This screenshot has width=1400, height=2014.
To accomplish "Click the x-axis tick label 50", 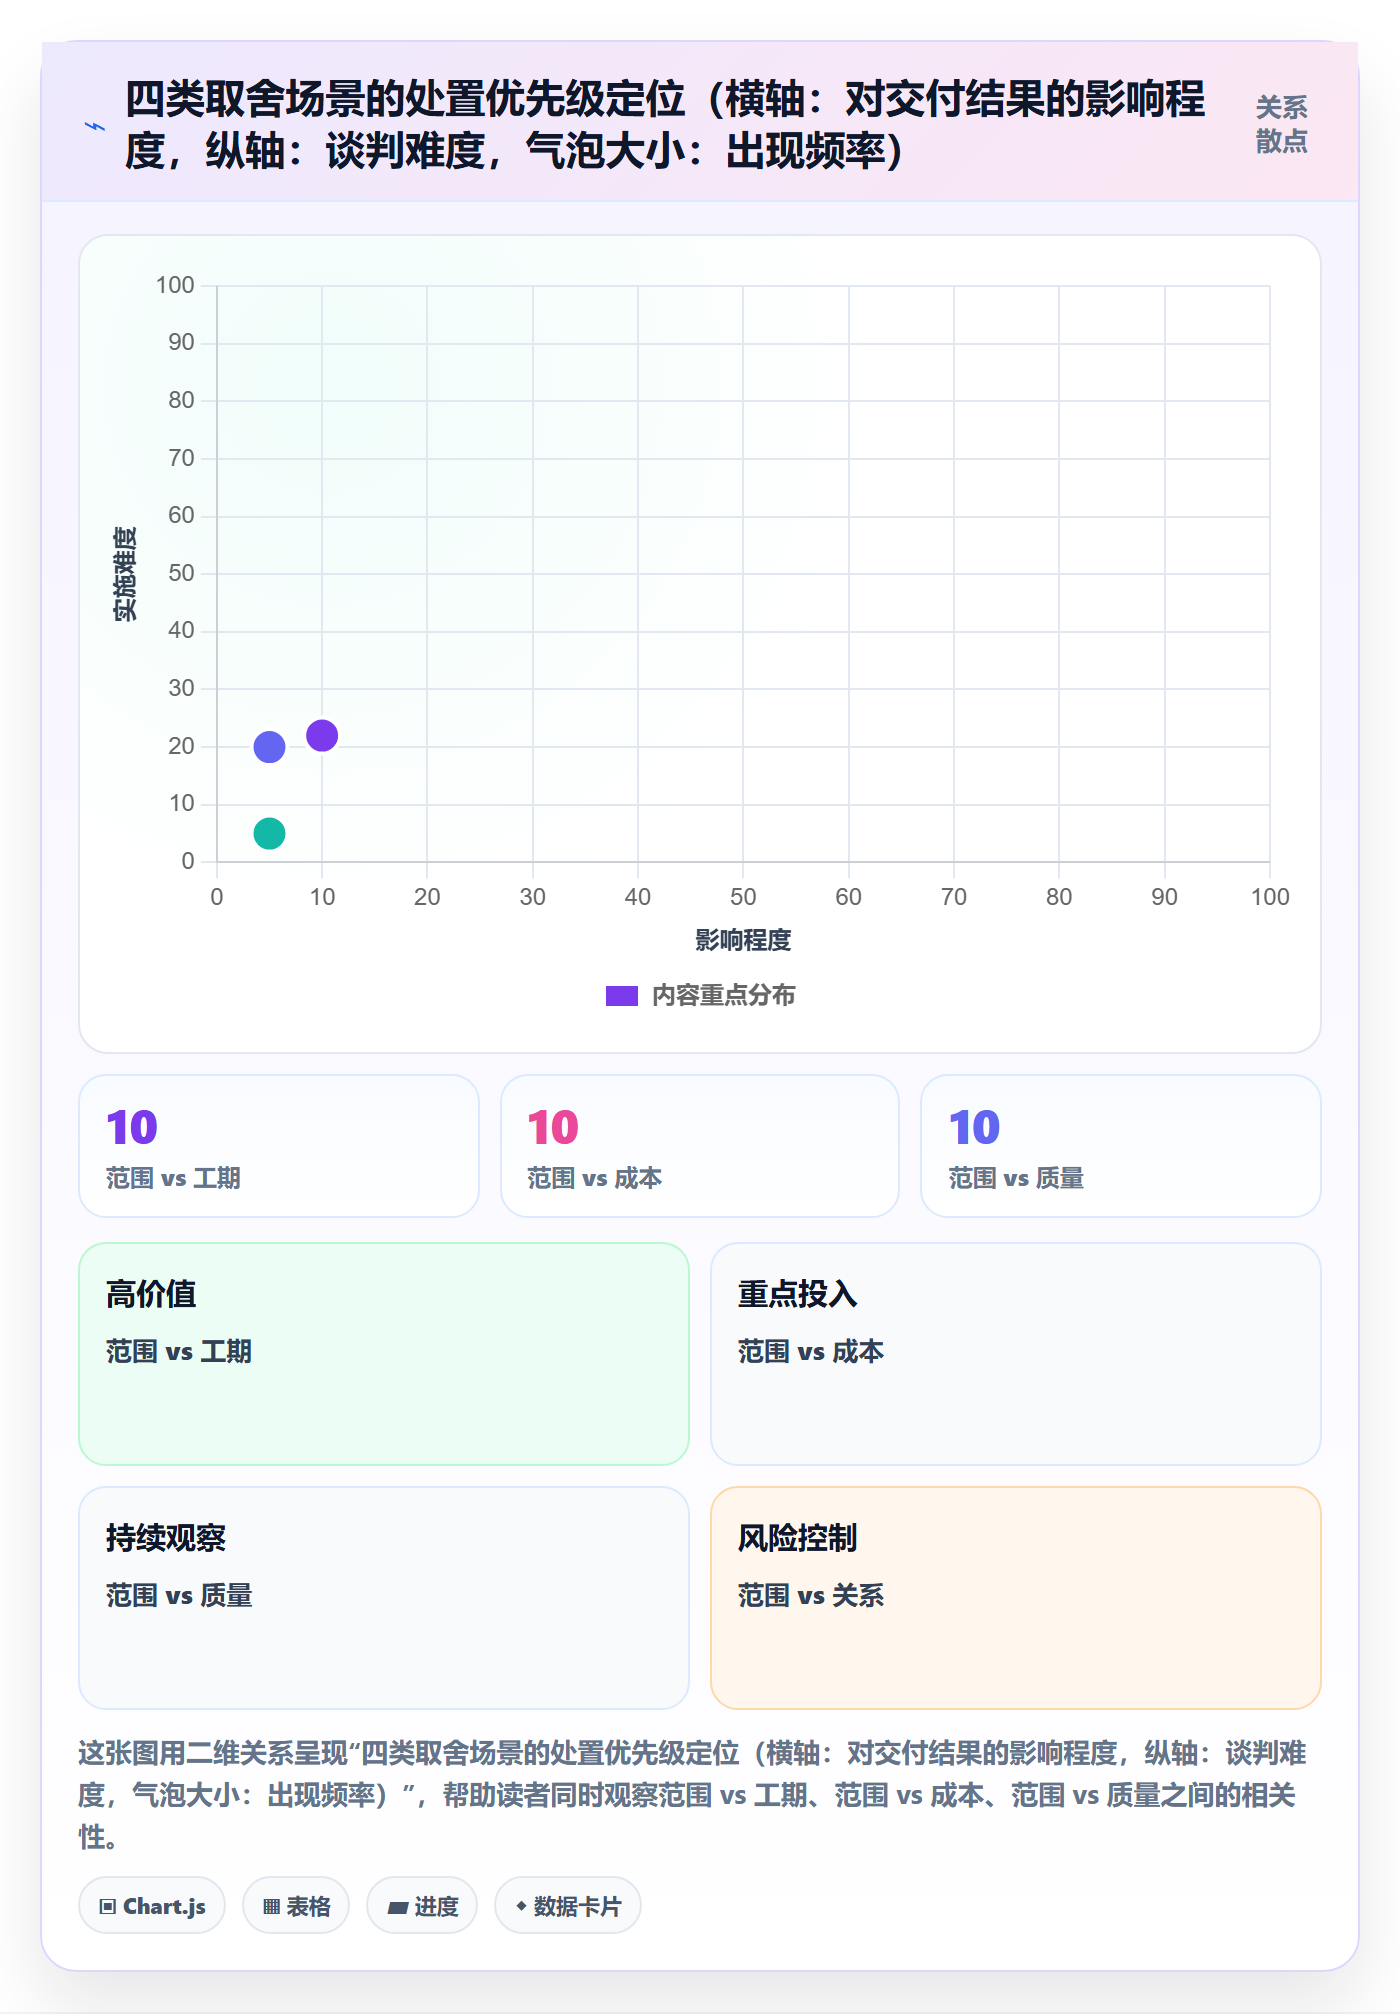I will [743, 897].
